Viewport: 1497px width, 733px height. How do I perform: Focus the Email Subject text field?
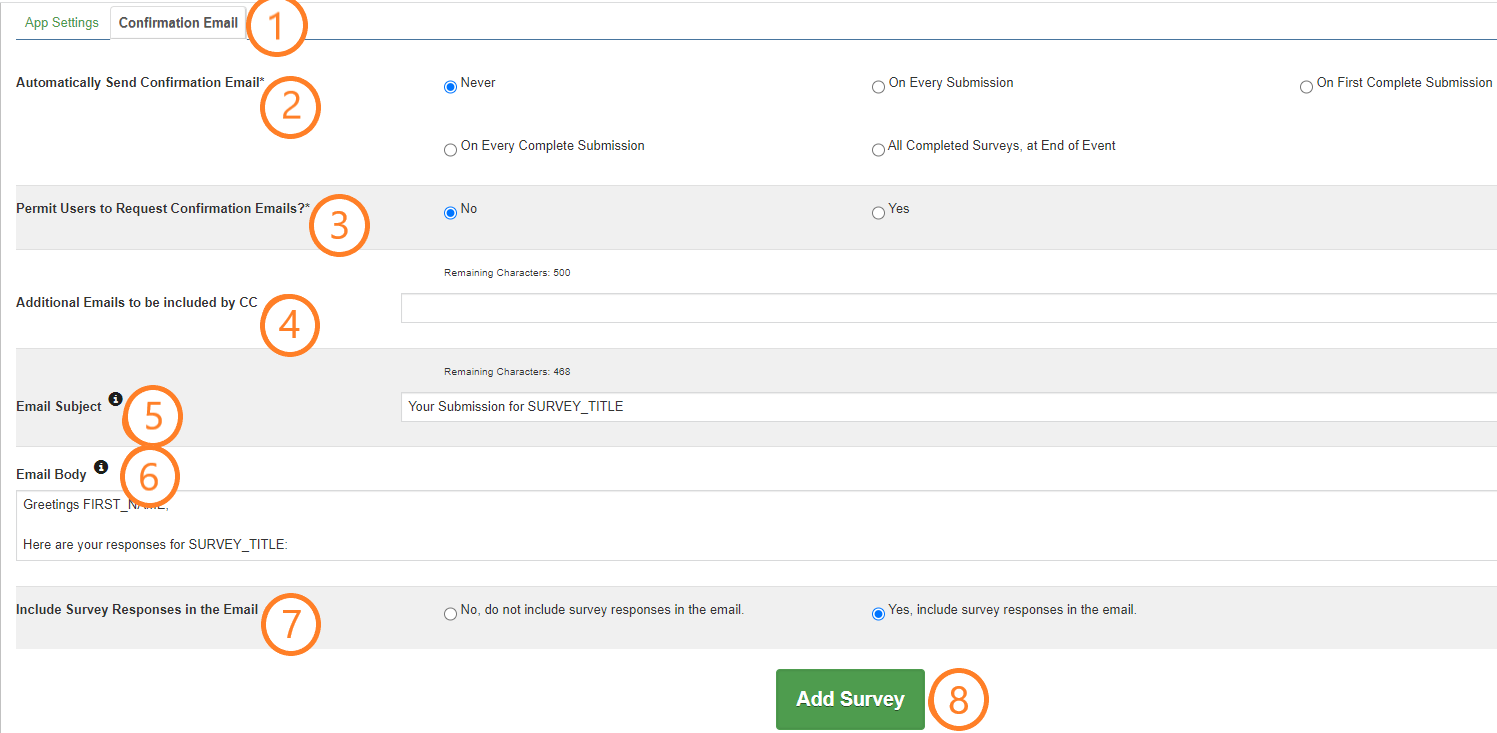coord(948,407)
